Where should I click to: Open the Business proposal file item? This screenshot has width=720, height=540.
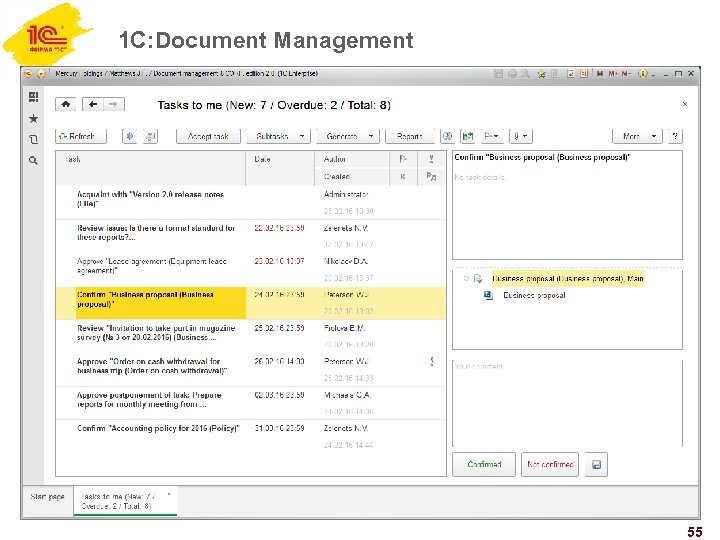(x=534, y=295)
